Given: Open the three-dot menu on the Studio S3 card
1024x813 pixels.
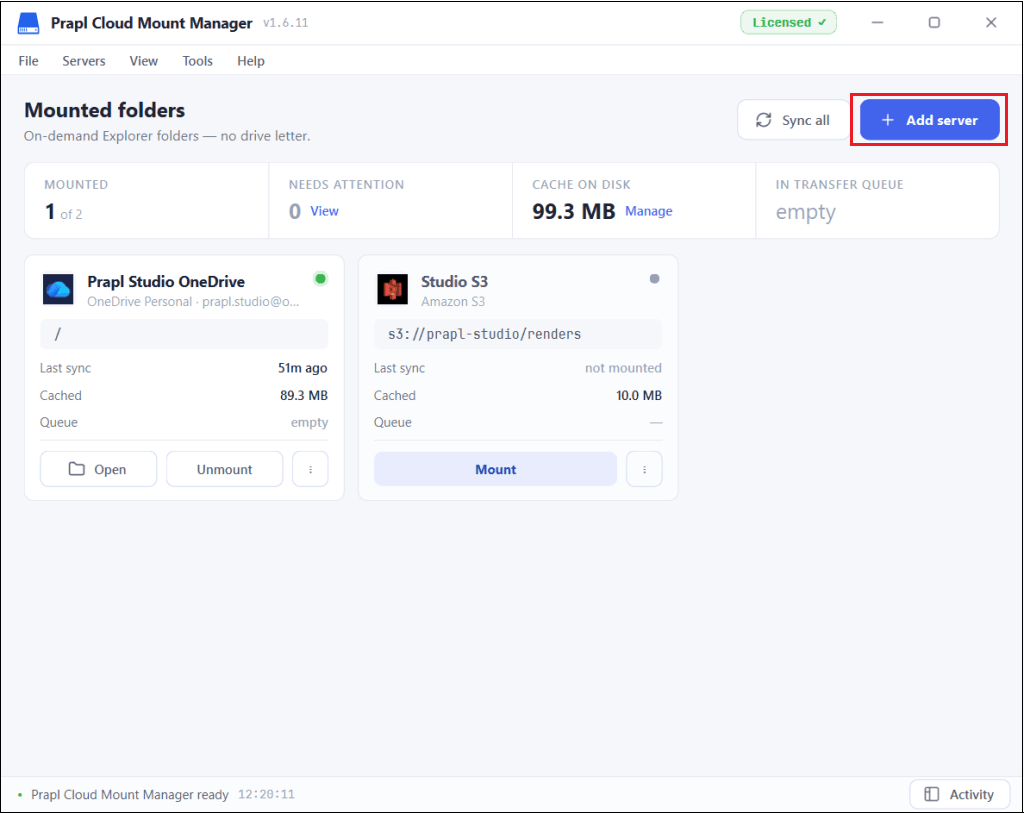Looking at the screenshot, I should click(645, 470).
